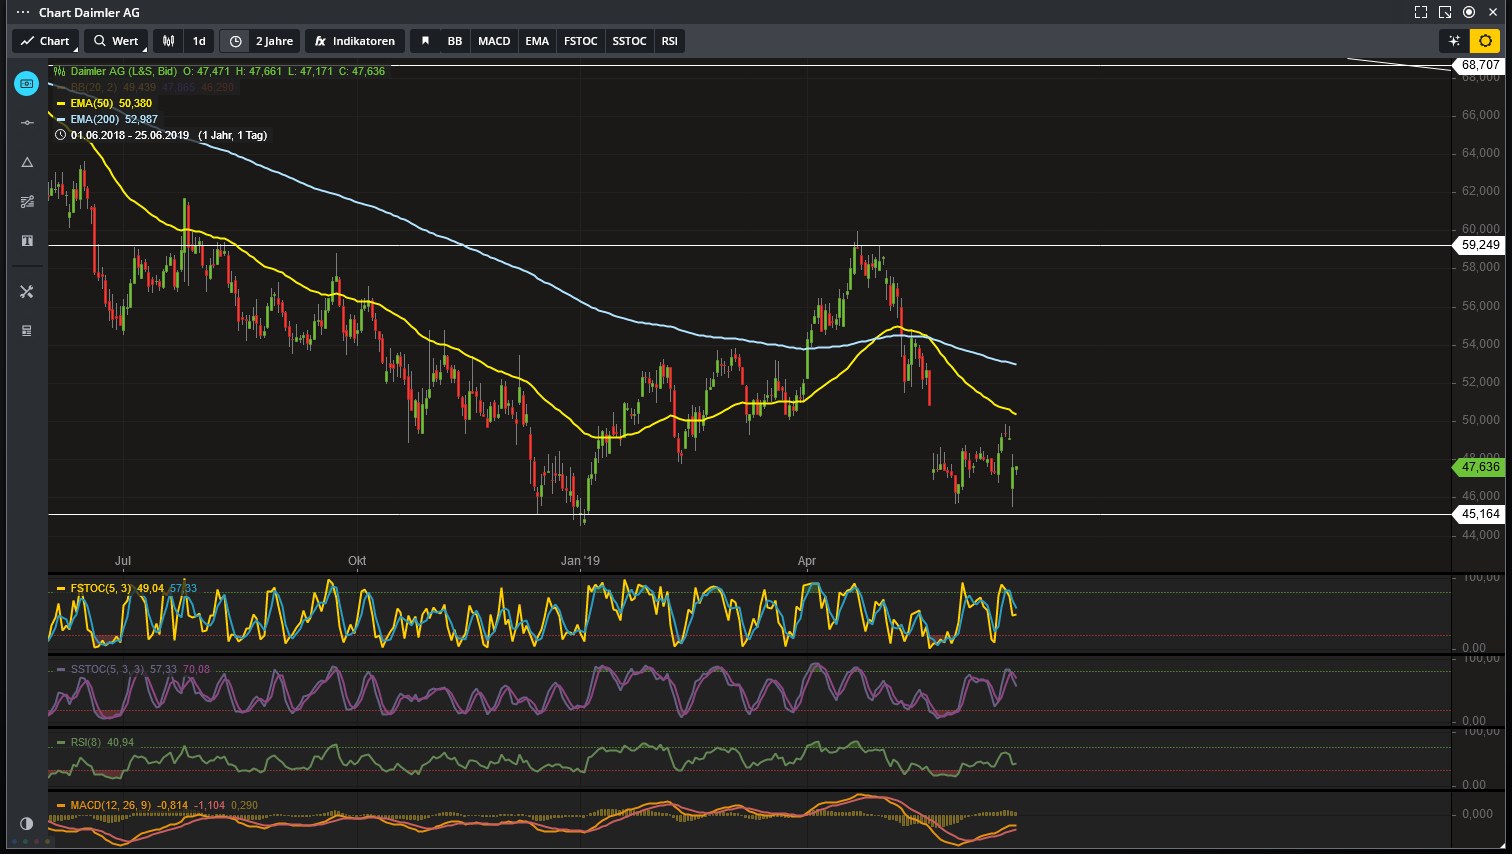Screen dimensions: 1512x854
Task: Click the Daimler AG (L&S, Bid) legend
Action: tap(123, 71)
